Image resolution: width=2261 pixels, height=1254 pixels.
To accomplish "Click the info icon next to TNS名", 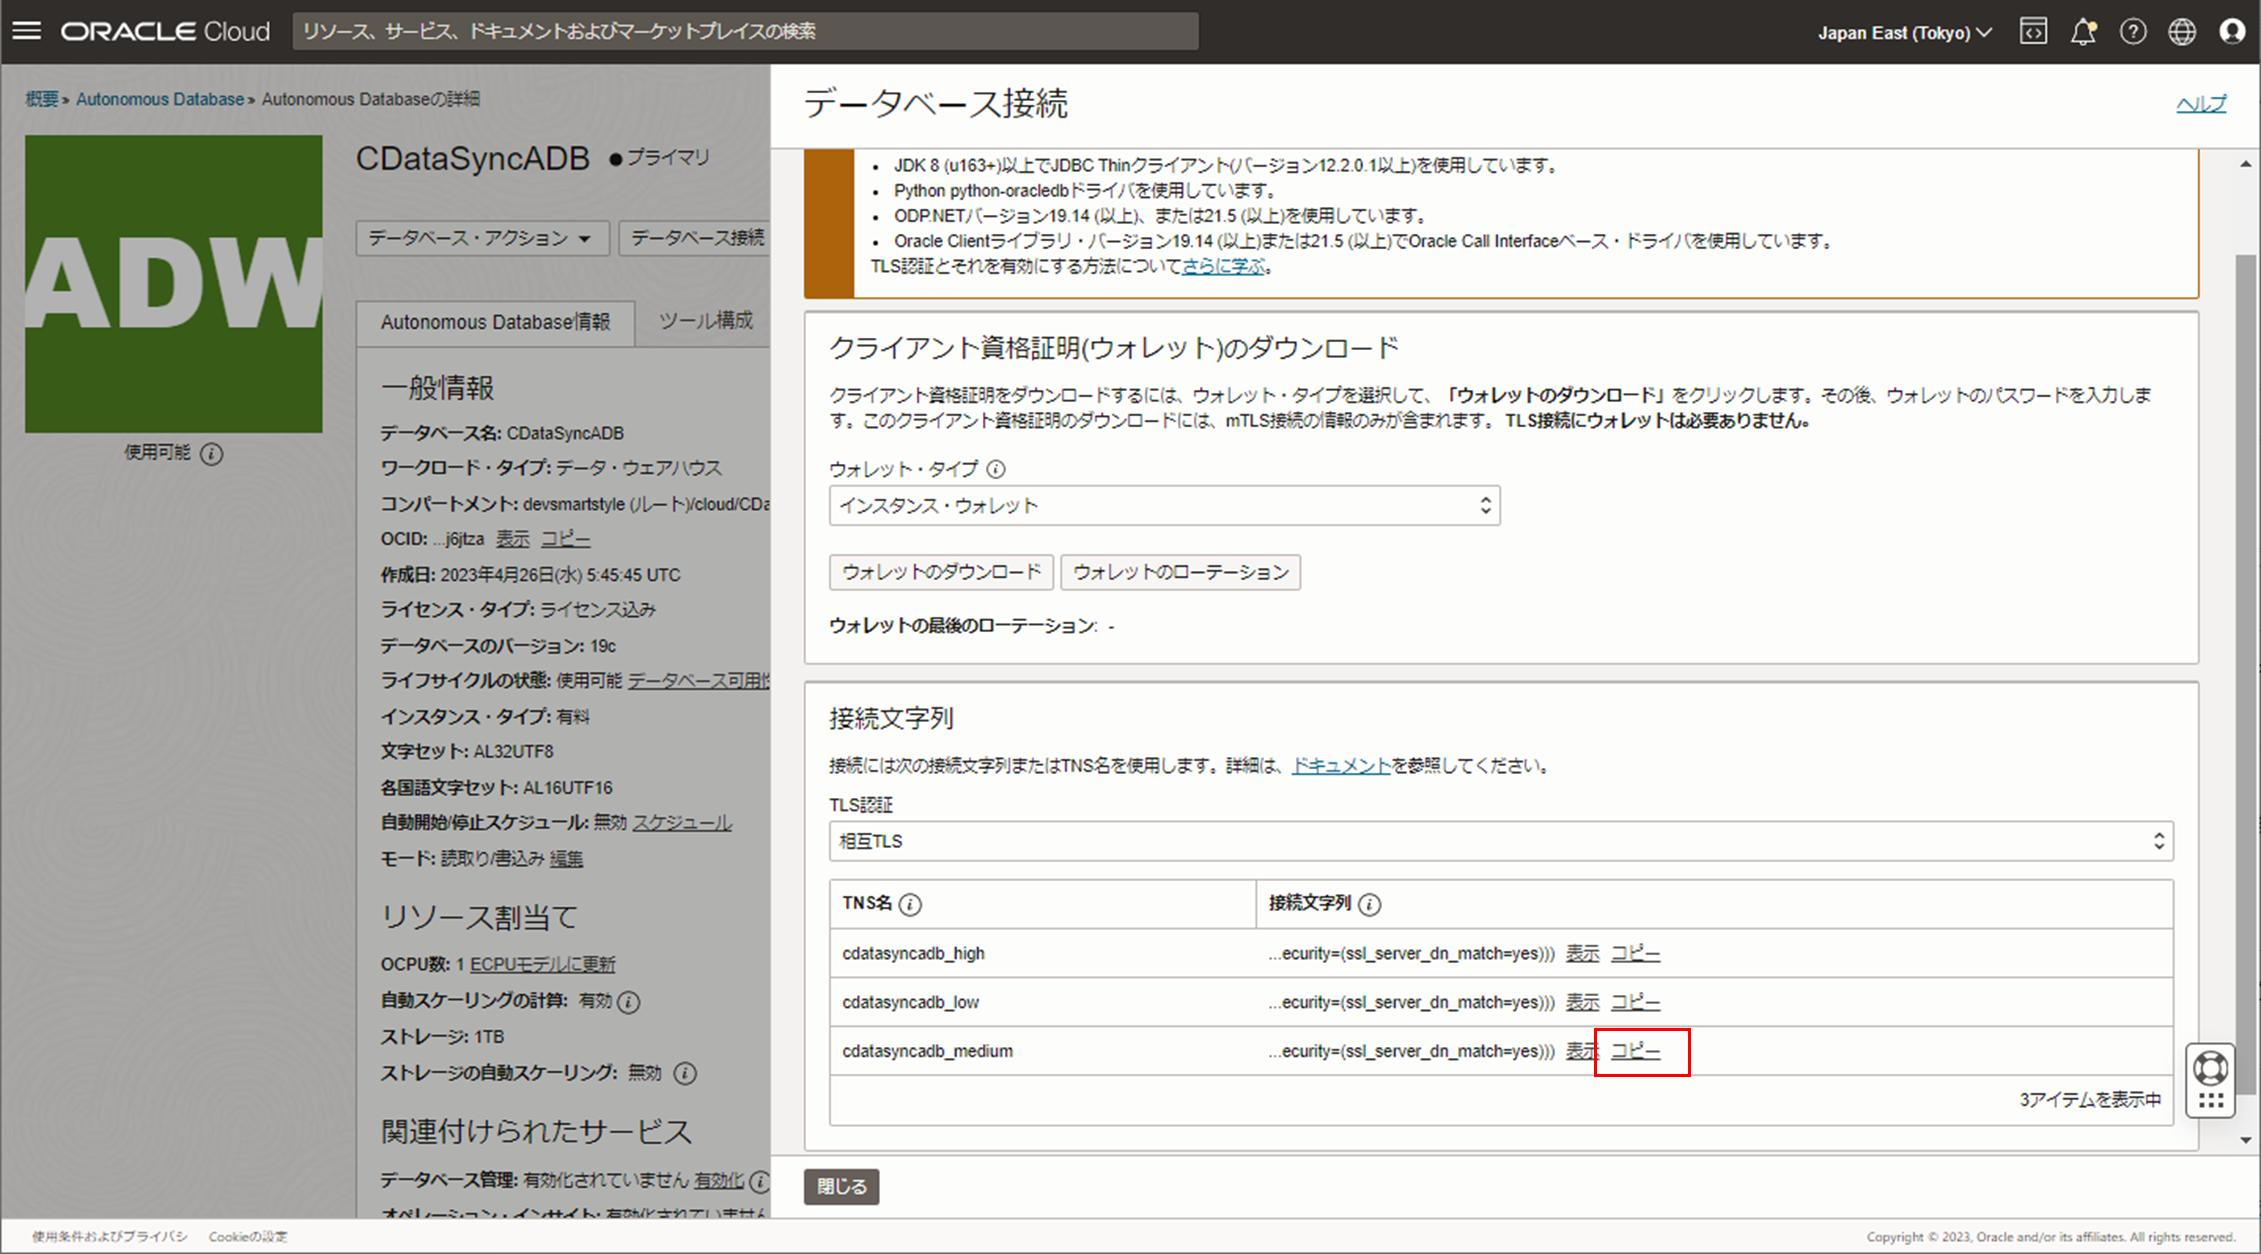I will 910,904.
